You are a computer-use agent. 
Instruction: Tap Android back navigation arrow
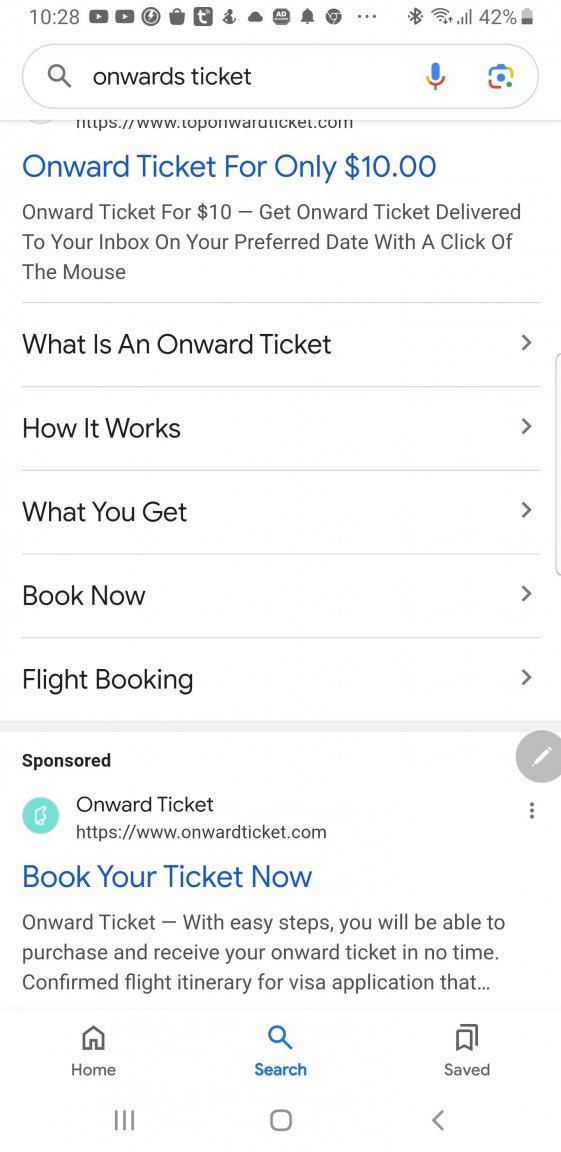click(438, 1120)
